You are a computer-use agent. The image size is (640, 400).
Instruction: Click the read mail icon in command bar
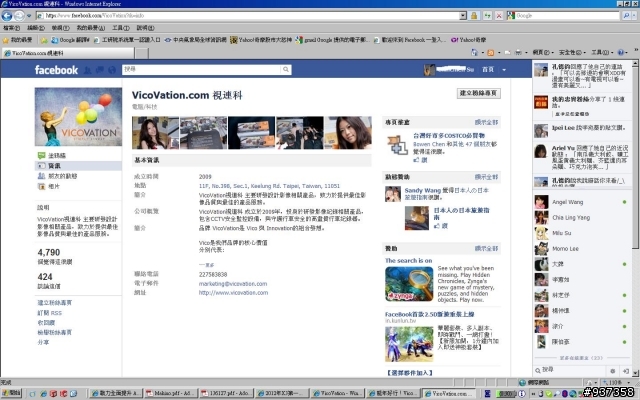coord(507,53)
